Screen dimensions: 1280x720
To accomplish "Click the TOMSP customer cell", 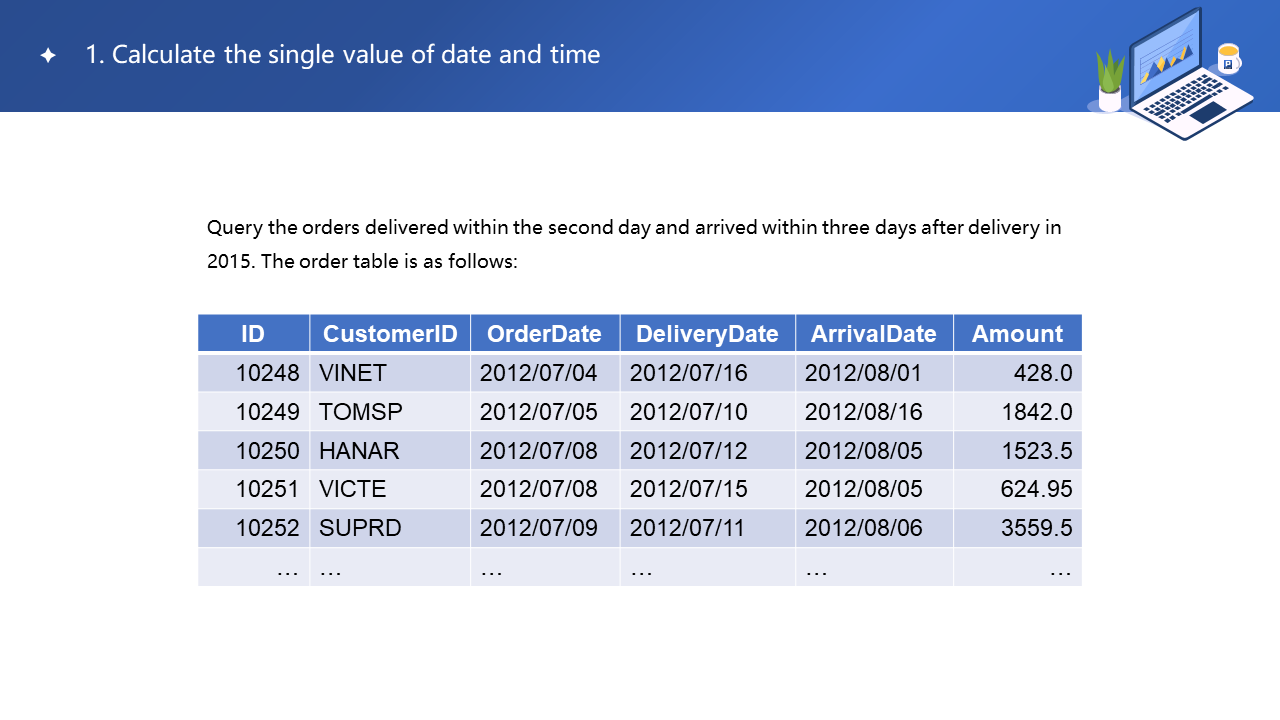I will pos(361,412).
